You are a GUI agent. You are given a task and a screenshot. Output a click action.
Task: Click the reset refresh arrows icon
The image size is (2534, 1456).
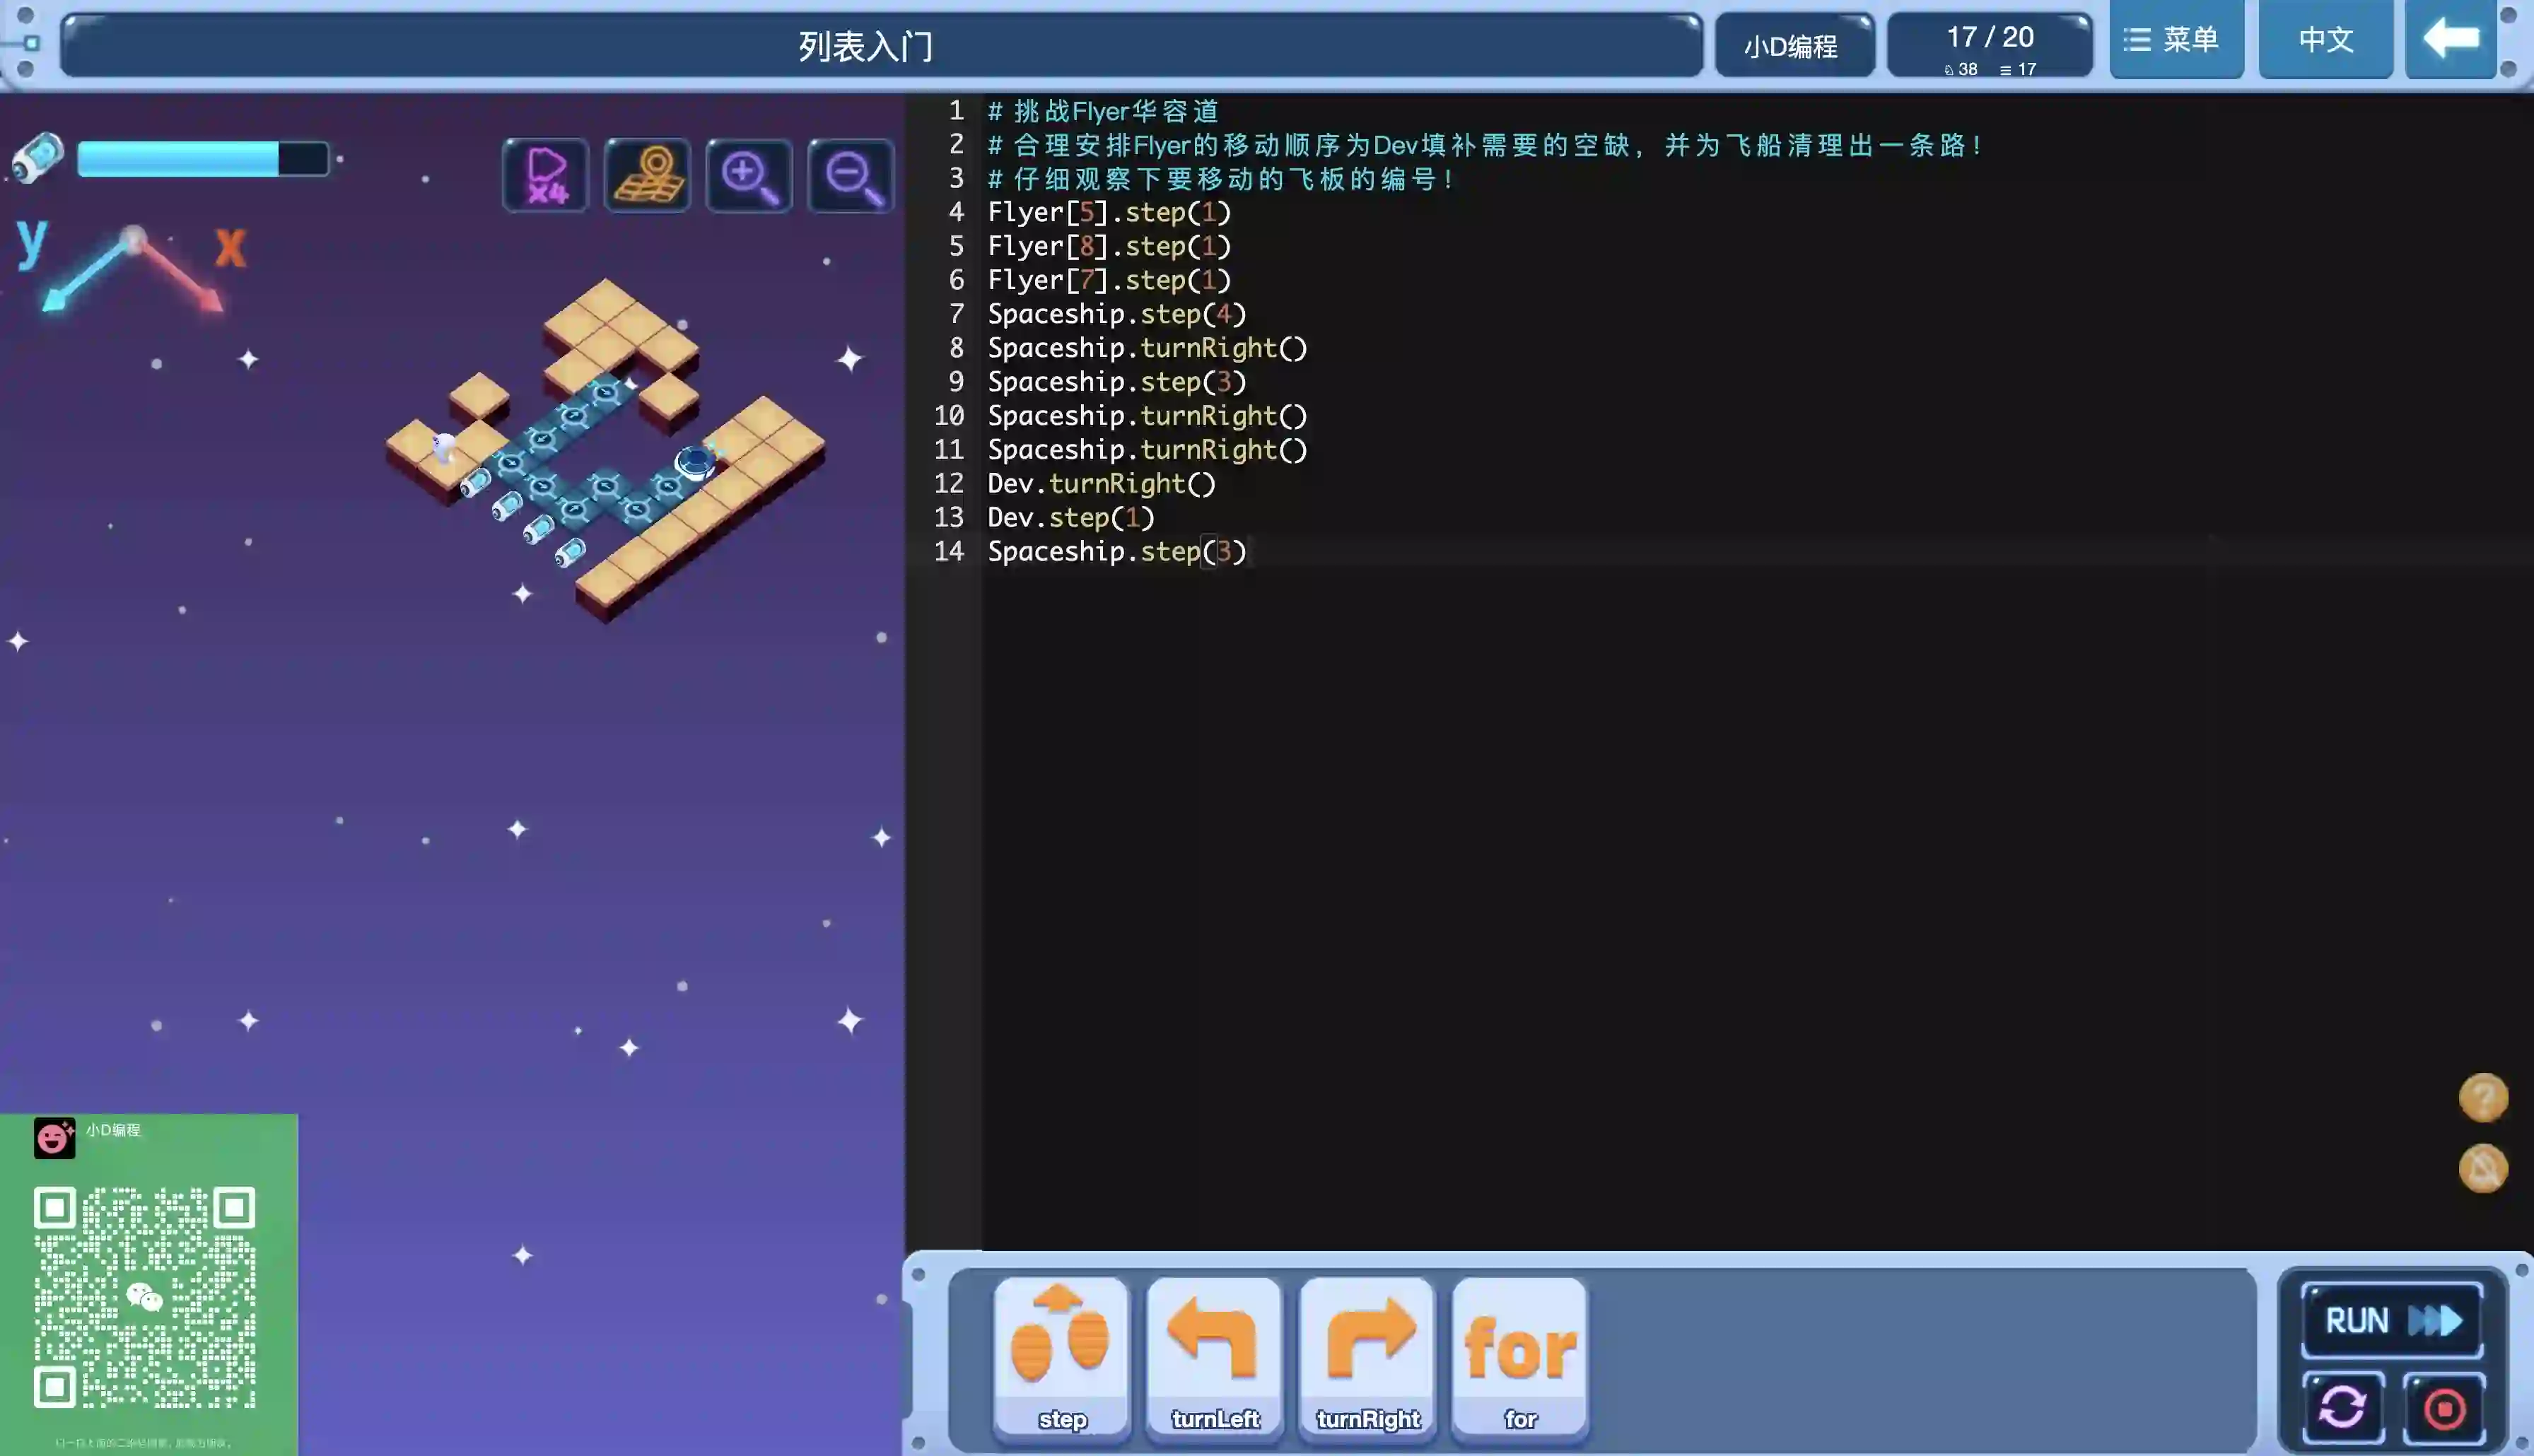[x=2342, y=1408]
